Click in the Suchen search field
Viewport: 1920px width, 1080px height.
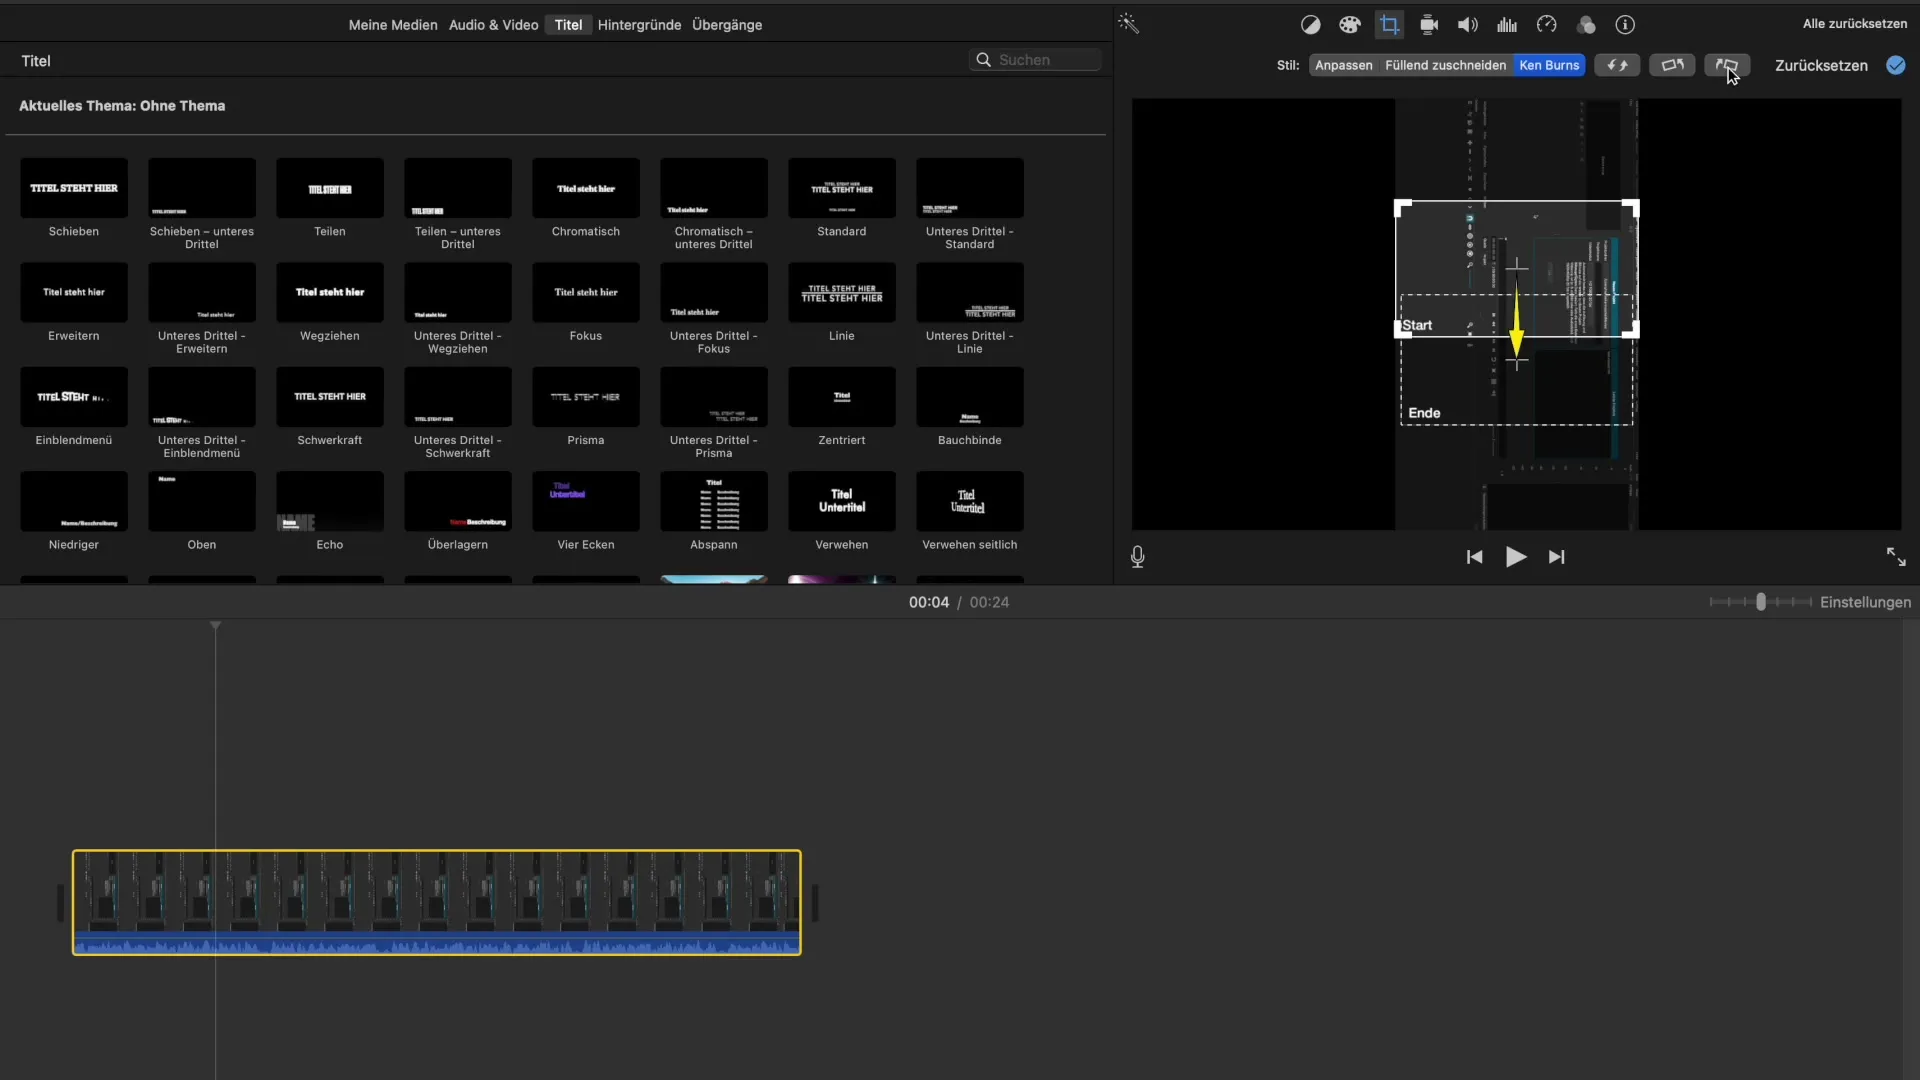point(1035,60)
